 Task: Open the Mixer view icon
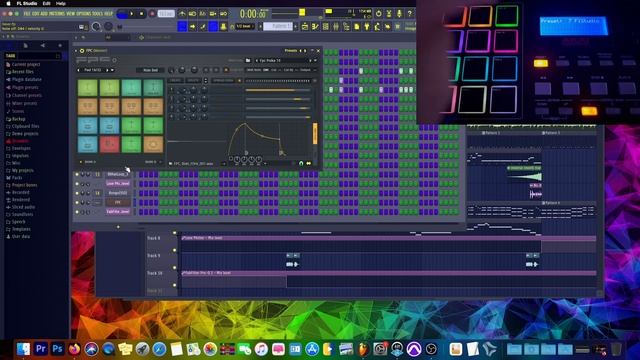(x=336, y=27)
